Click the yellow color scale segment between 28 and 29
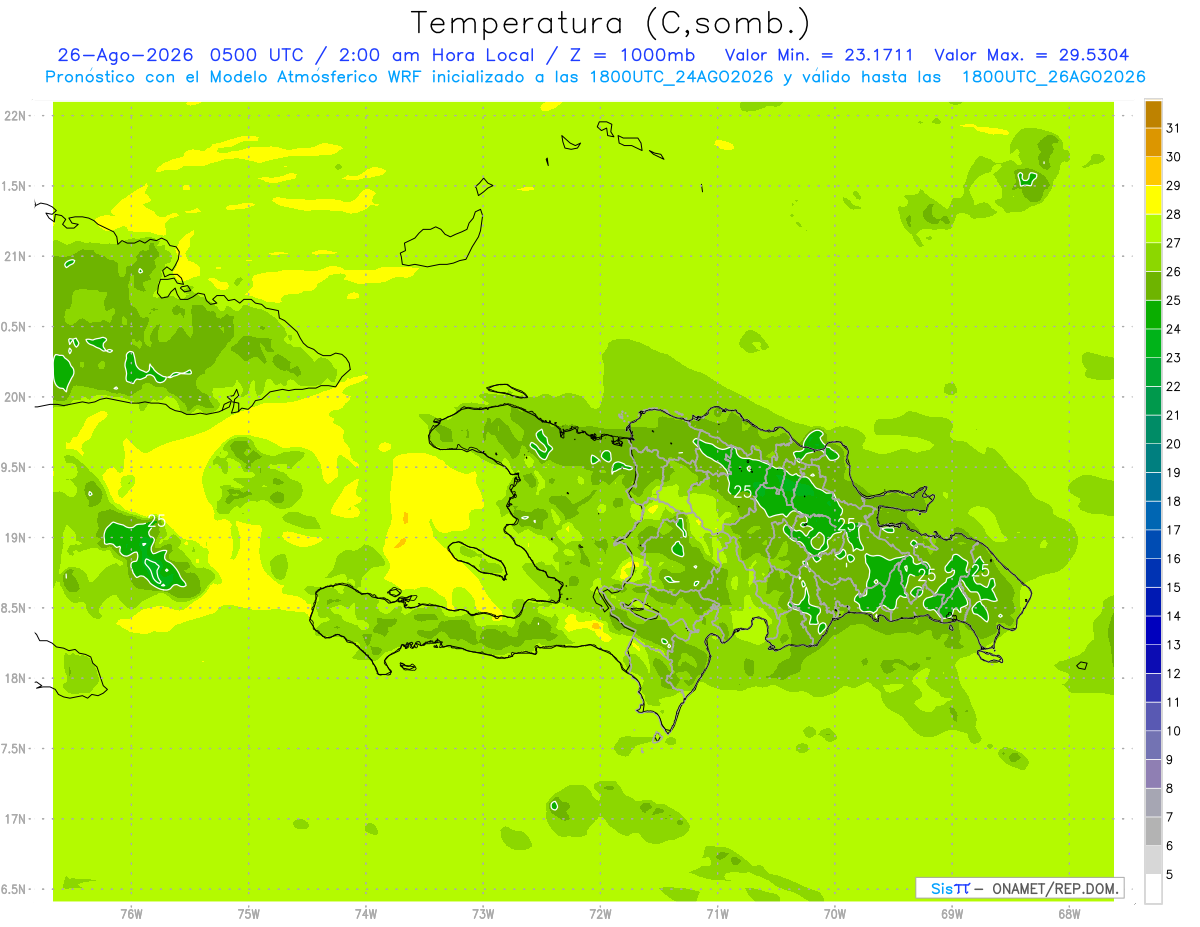This screenshot has height=927, width=1200. 1153,200
